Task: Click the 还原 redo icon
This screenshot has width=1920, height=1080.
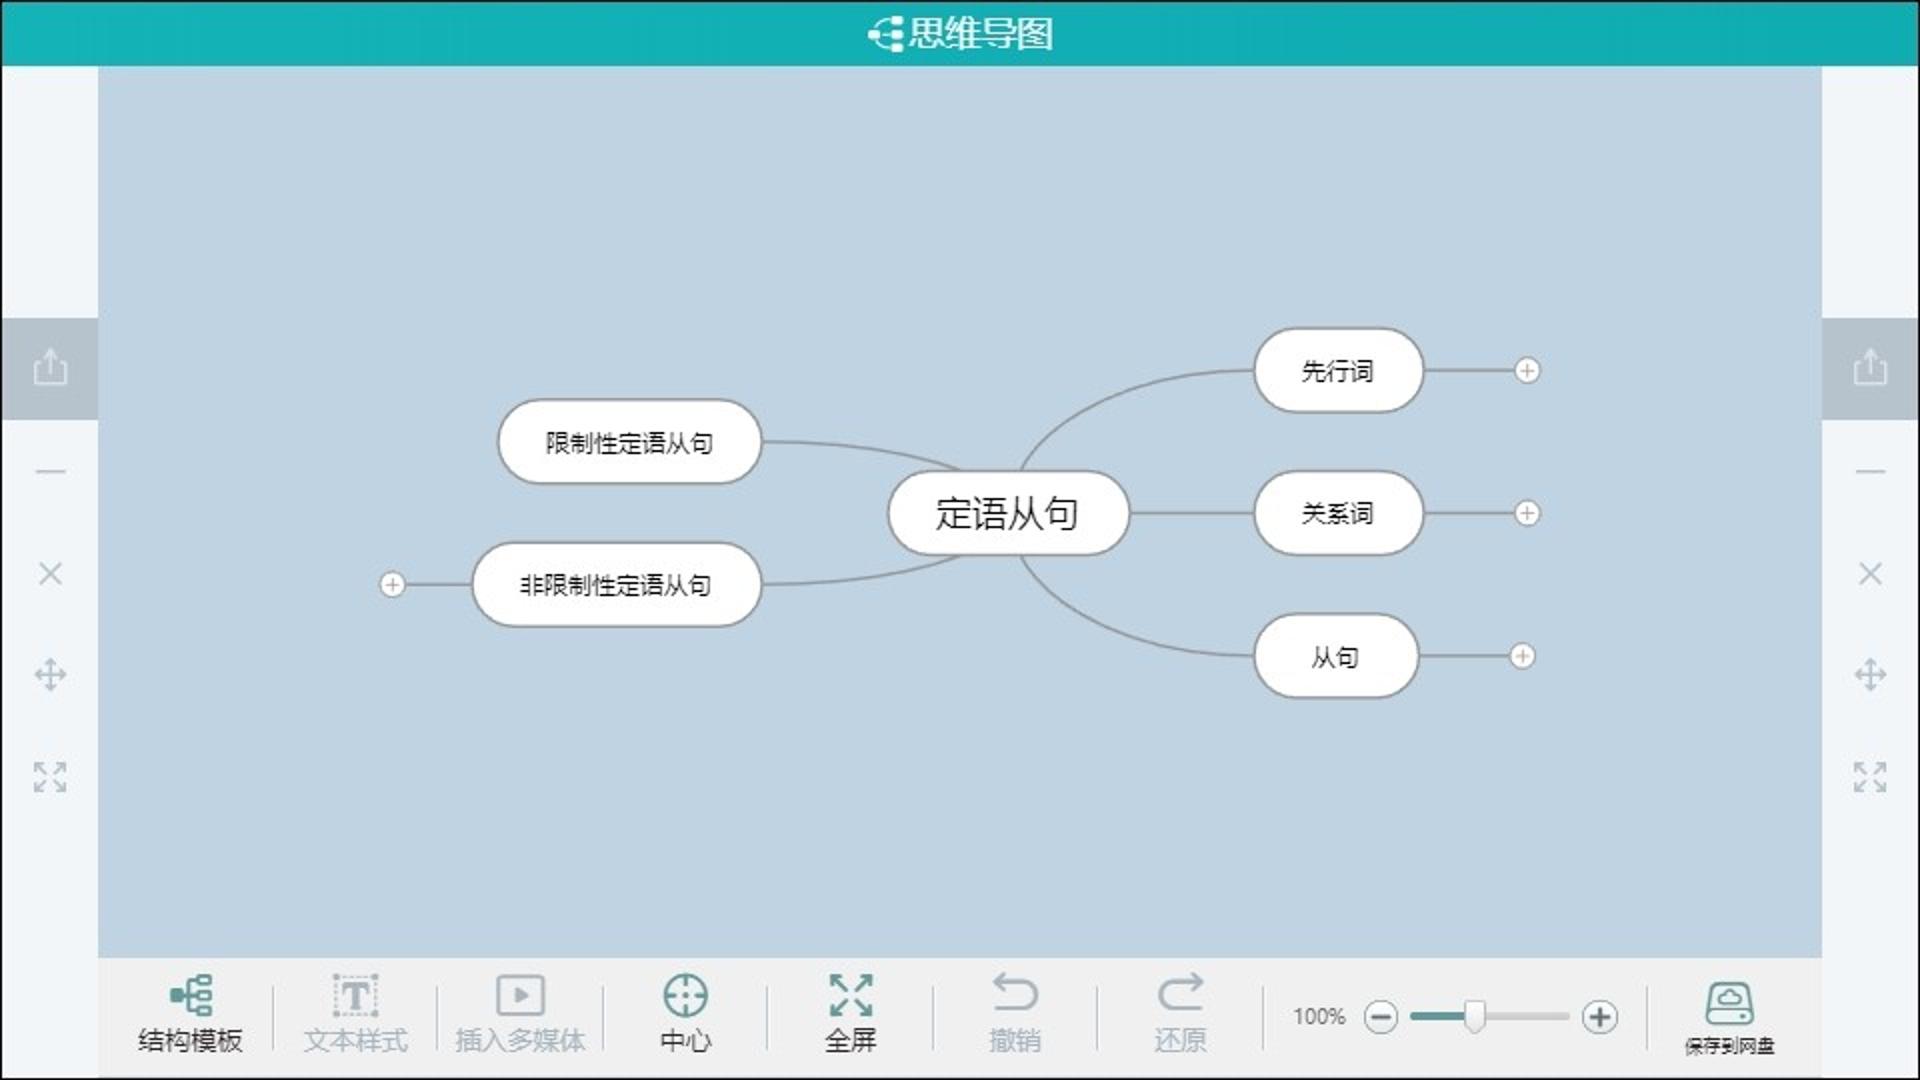Action: (x=1180, y=994)
